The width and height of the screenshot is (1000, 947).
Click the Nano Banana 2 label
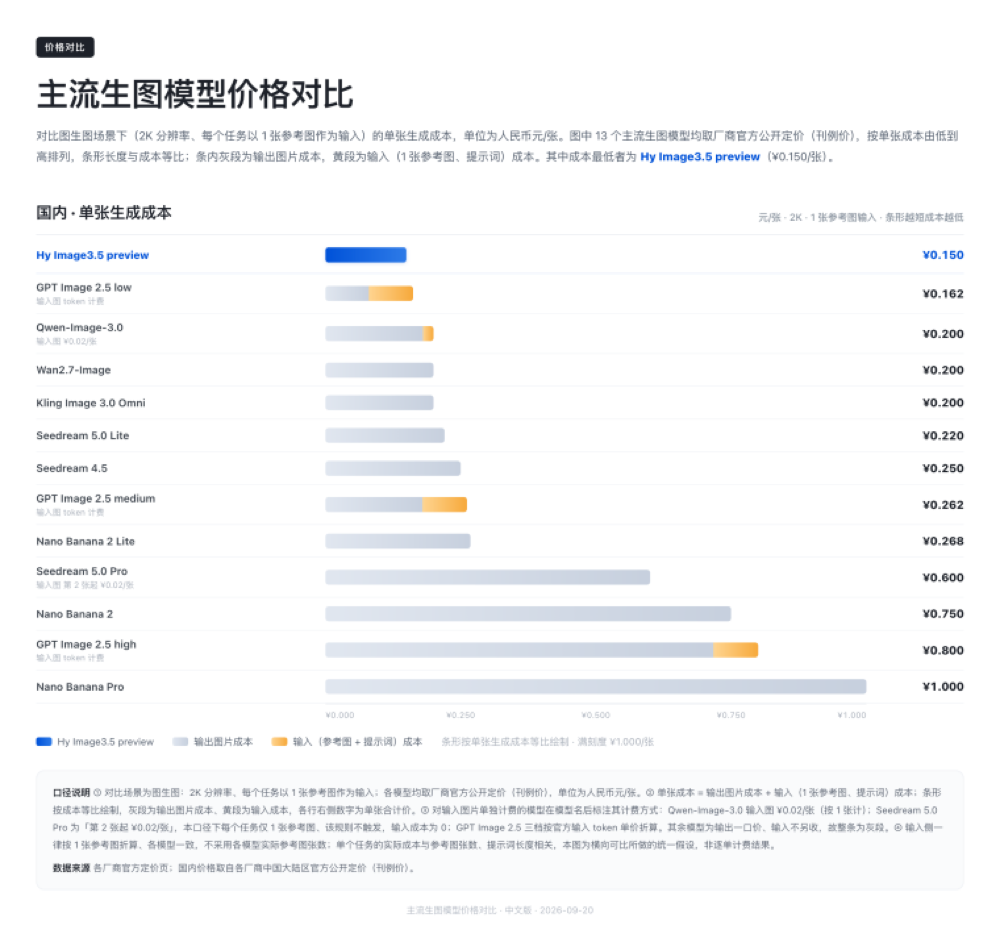coord(75,614)
